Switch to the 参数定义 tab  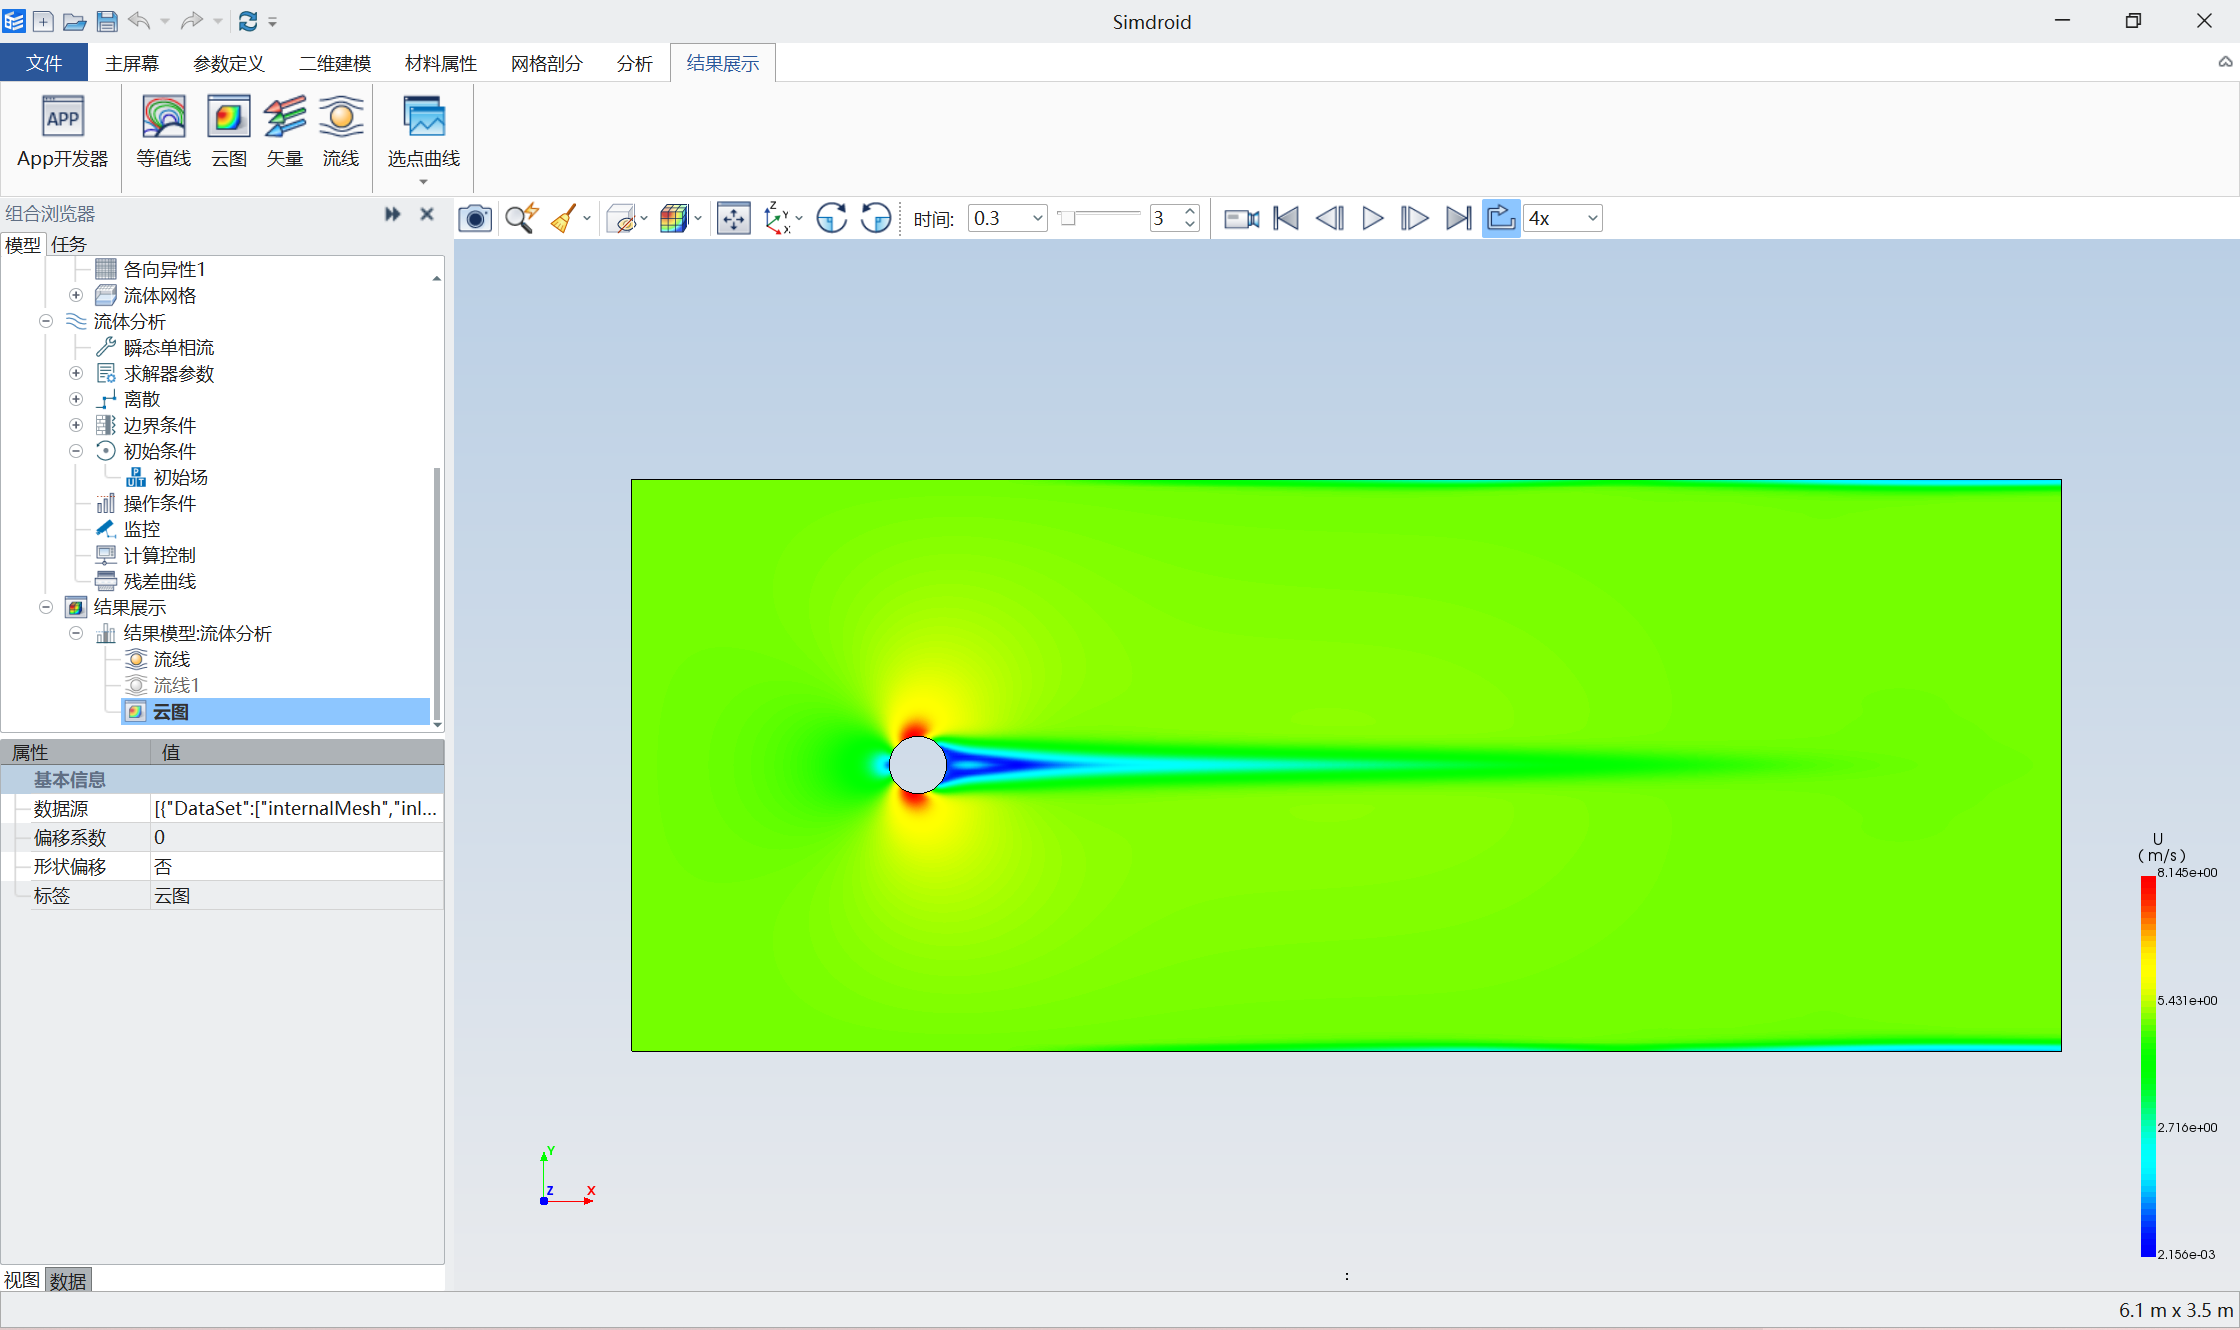coord(229,63)
